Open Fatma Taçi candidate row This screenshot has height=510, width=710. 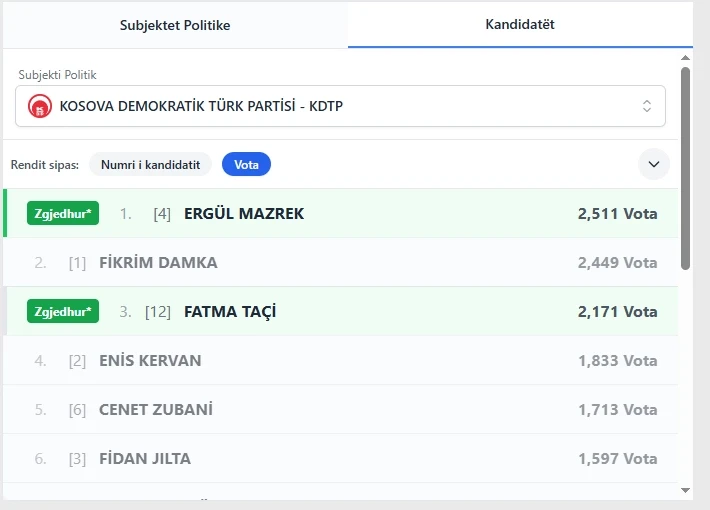tap(230, 312)
